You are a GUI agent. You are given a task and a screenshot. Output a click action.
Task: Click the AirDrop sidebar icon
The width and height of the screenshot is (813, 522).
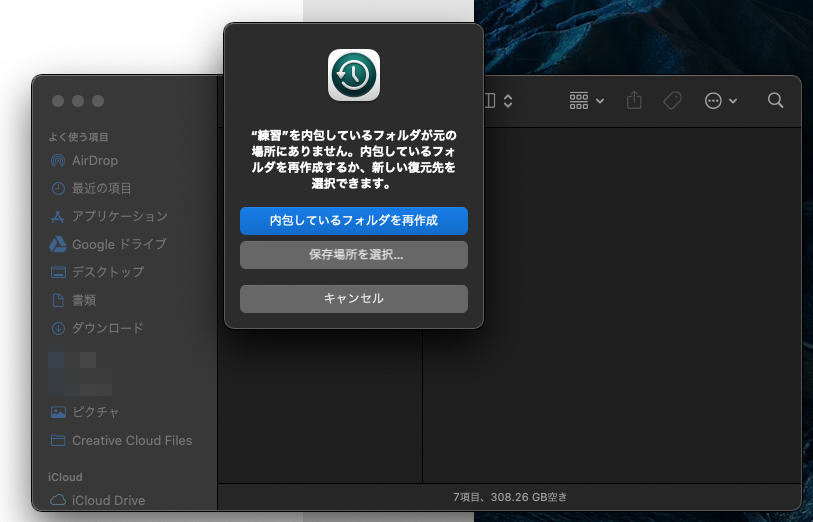pos(58,161)
